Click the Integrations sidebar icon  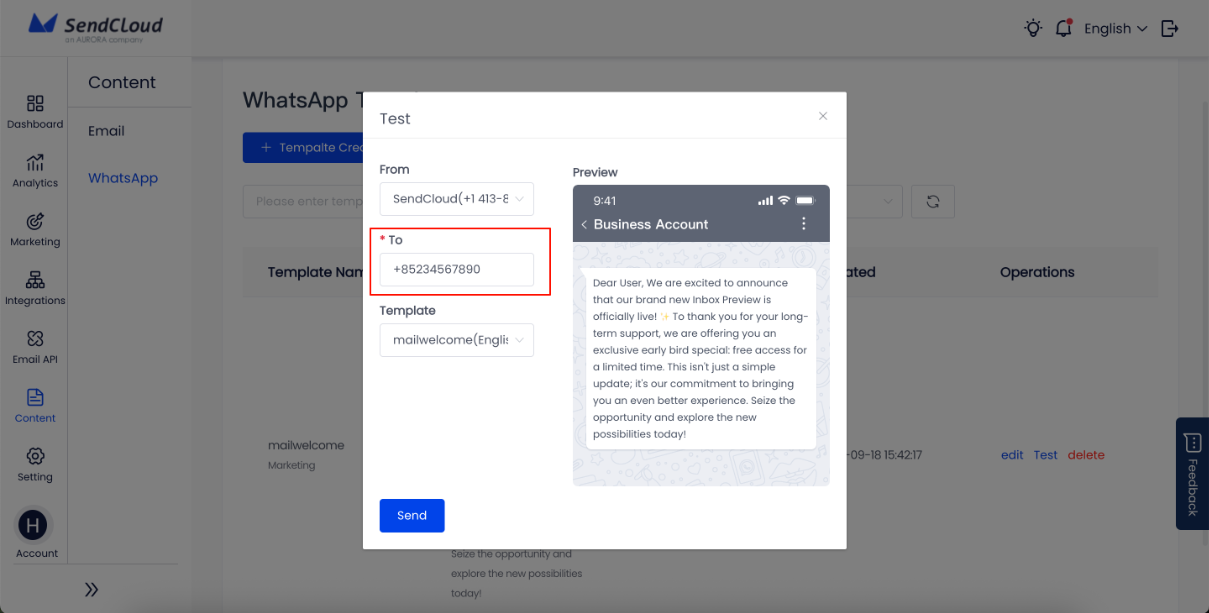point(35,285)
